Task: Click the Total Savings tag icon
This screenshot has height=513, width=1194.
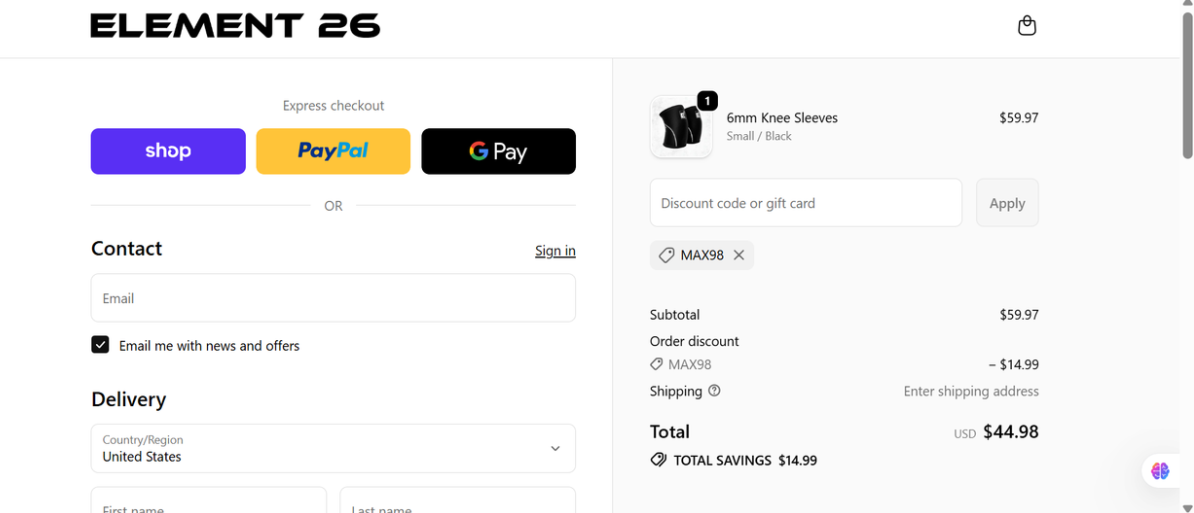Action: pos(659,460)
